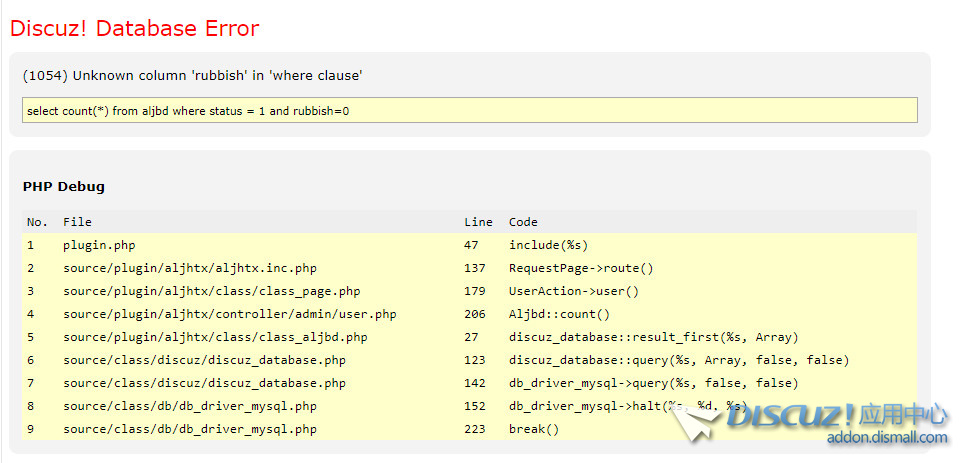
Task: Click the Unknown column 'rubbish' error message
Action: (192, 76)
